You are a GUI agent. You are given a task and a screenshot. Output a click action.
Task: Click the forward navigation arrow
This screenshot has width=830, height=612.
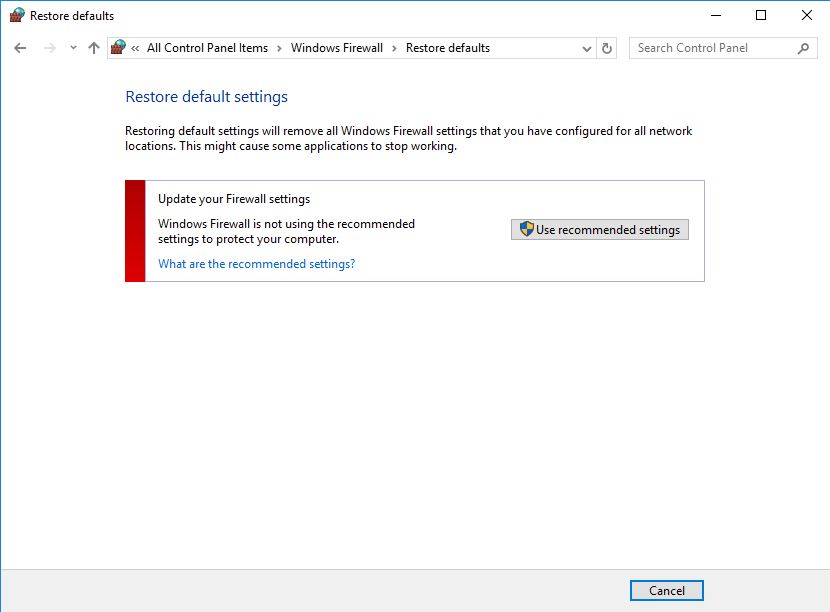[x=50, y=48]
